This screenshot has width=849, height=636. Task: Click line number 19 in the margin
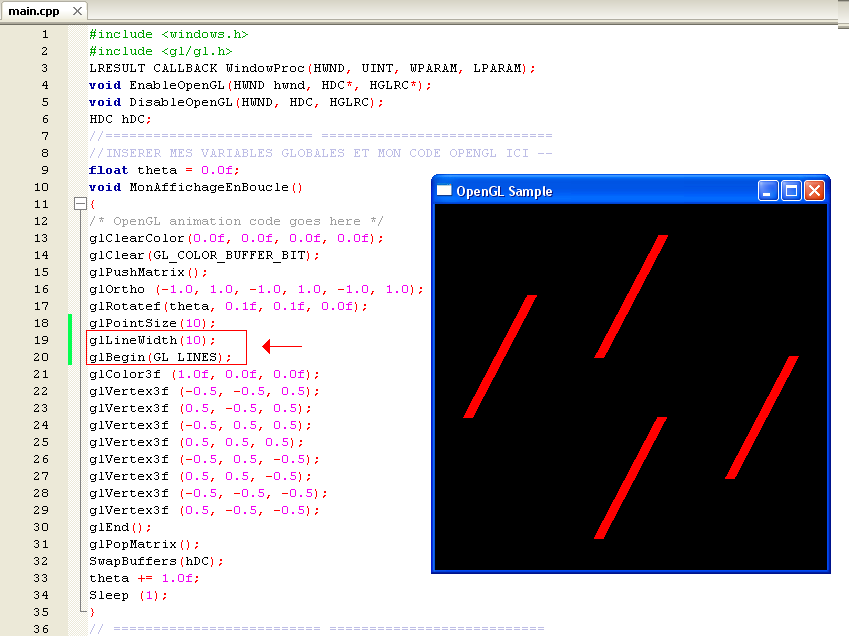41,340
